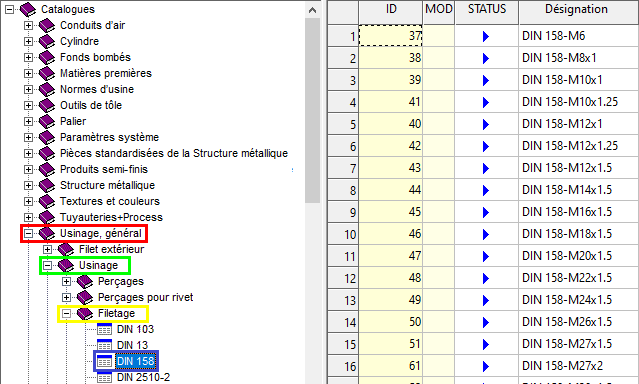Select the DIN 2510-2 tree entry
639x384 pixels.
click(143, 377)
